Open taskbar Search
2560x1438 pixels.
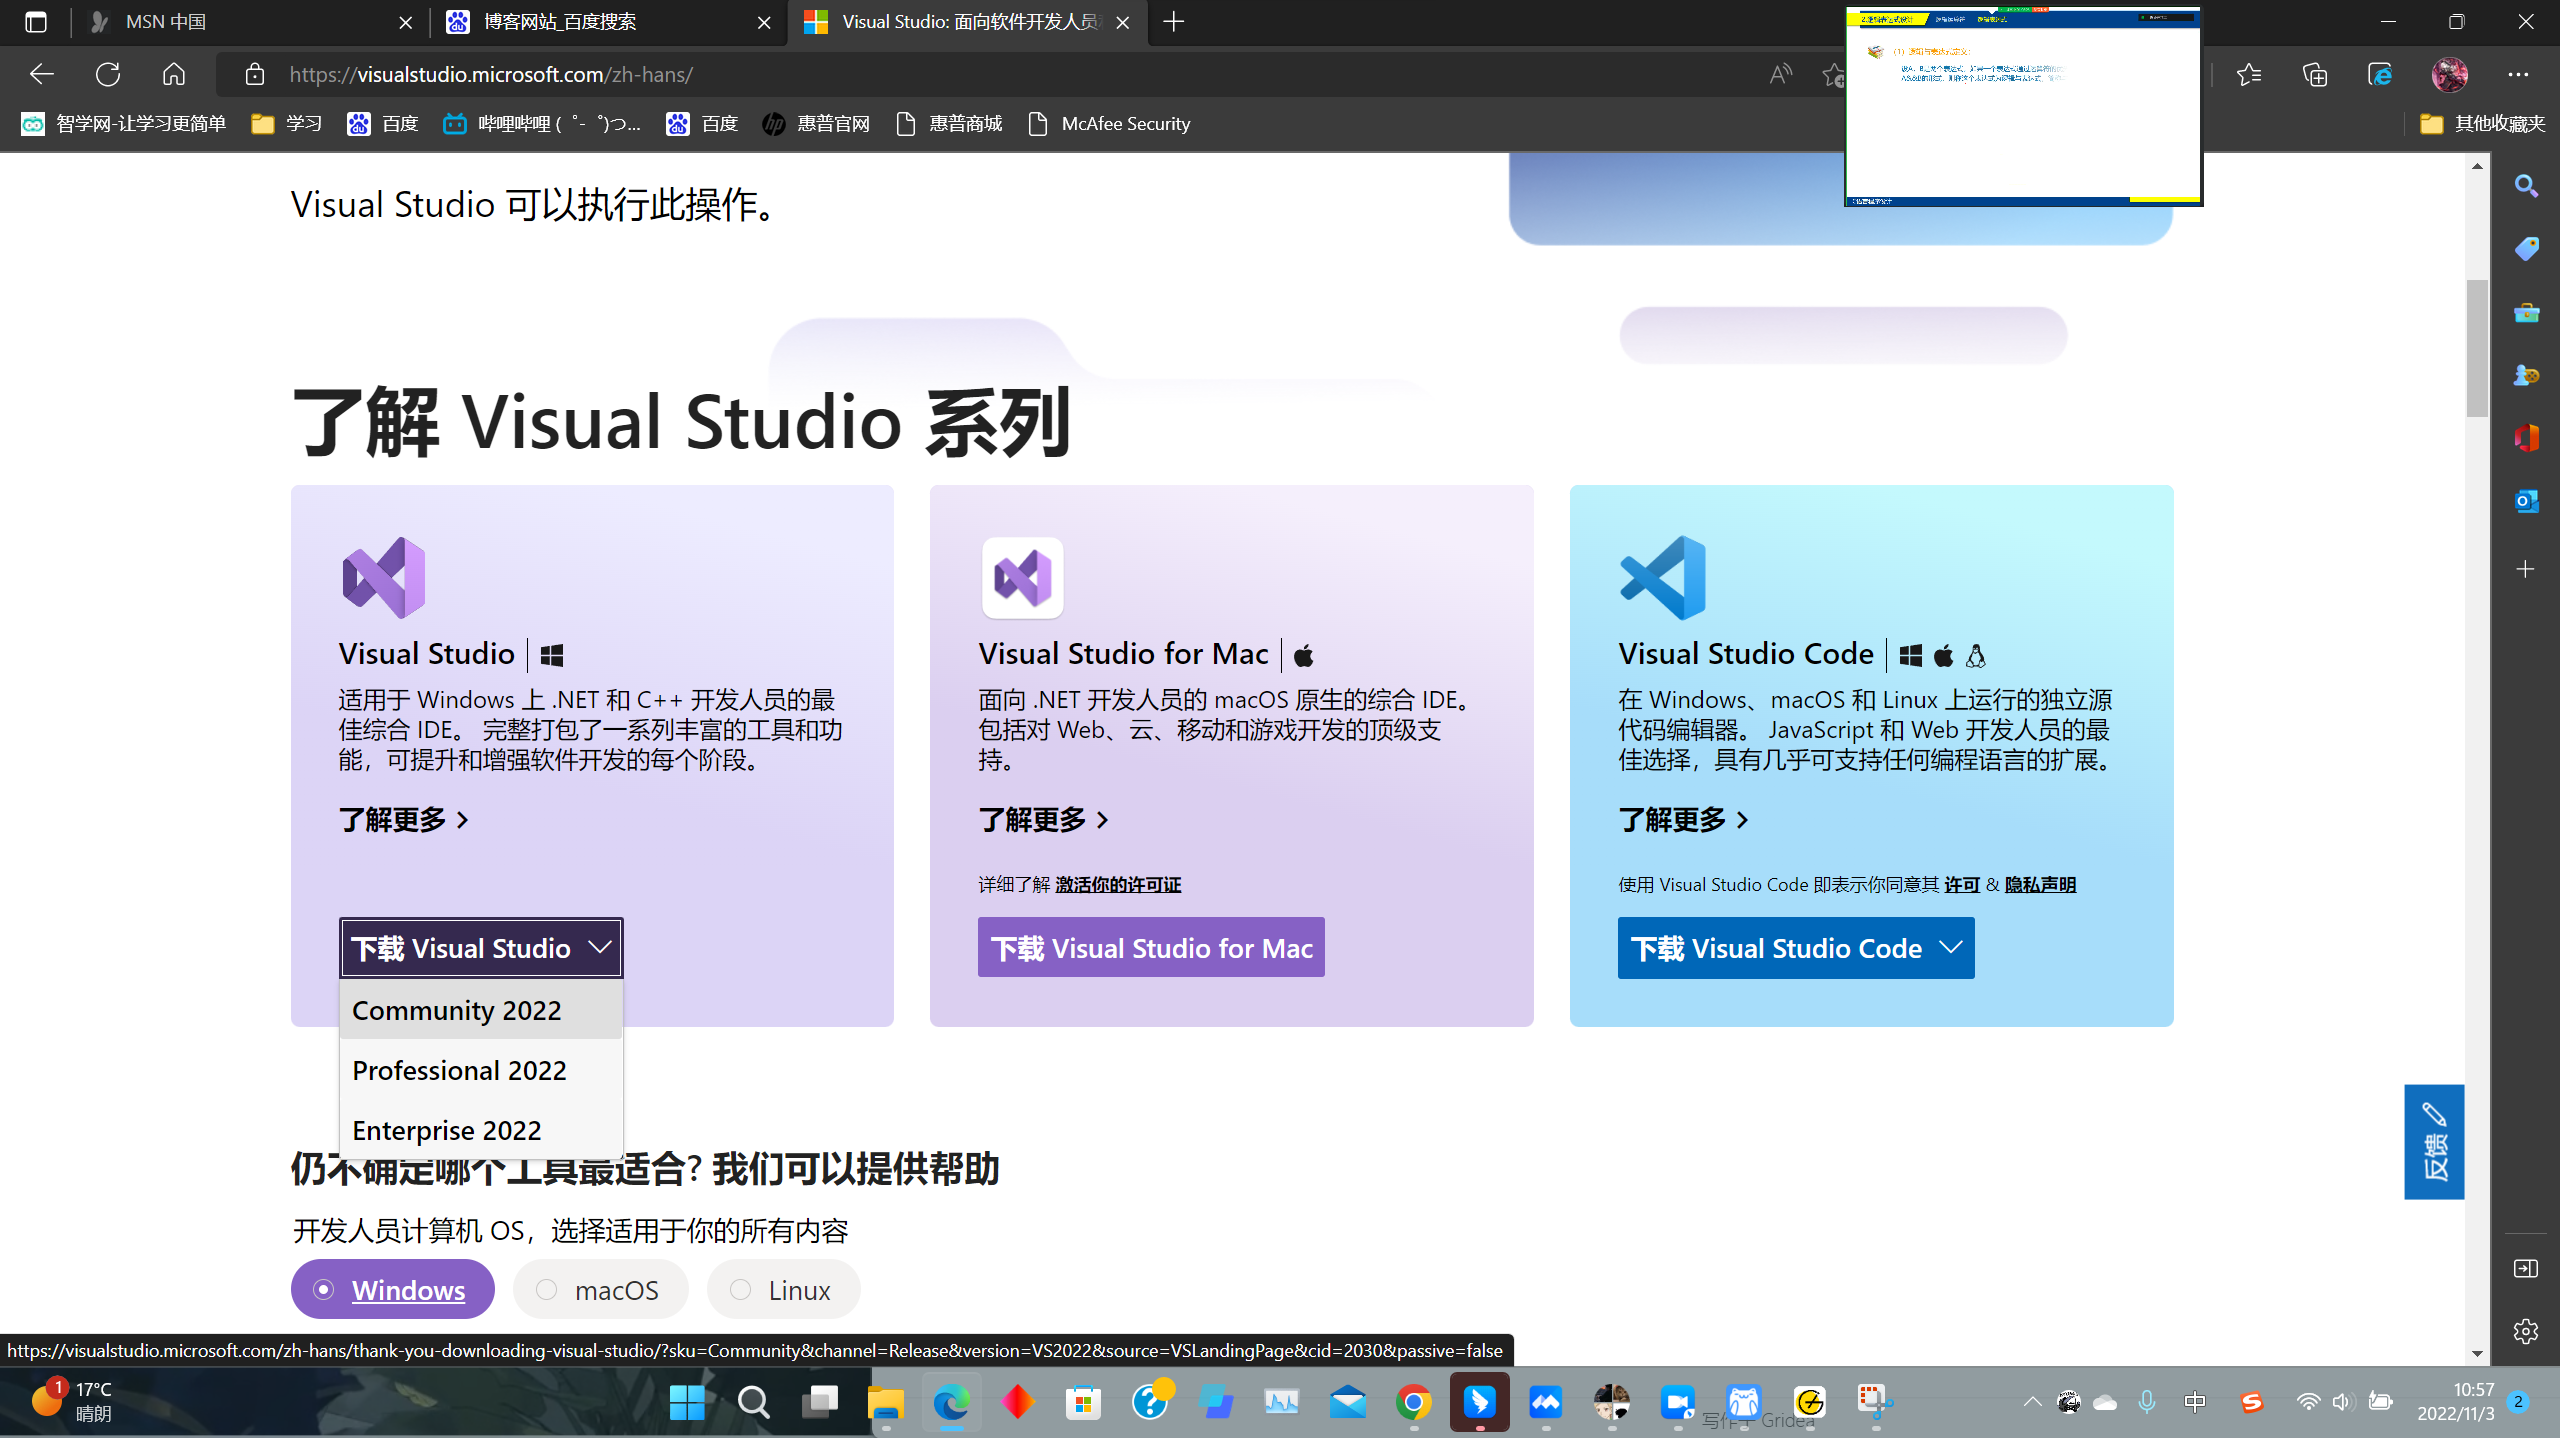pos(753,1402)
